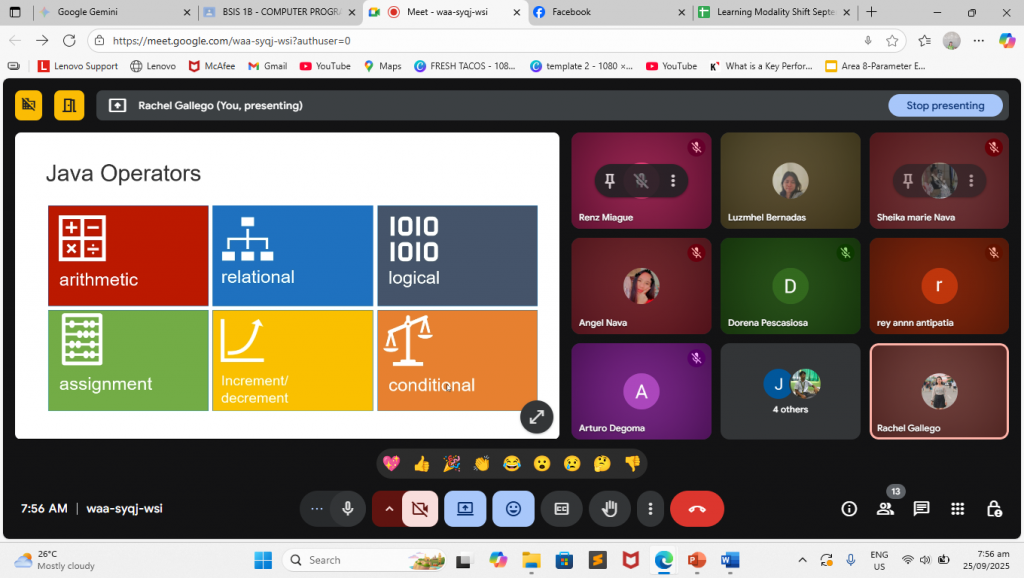Screen dimensions: 1024x578
Task: Open more options on Renz Miague's tile
Action: 673,181
